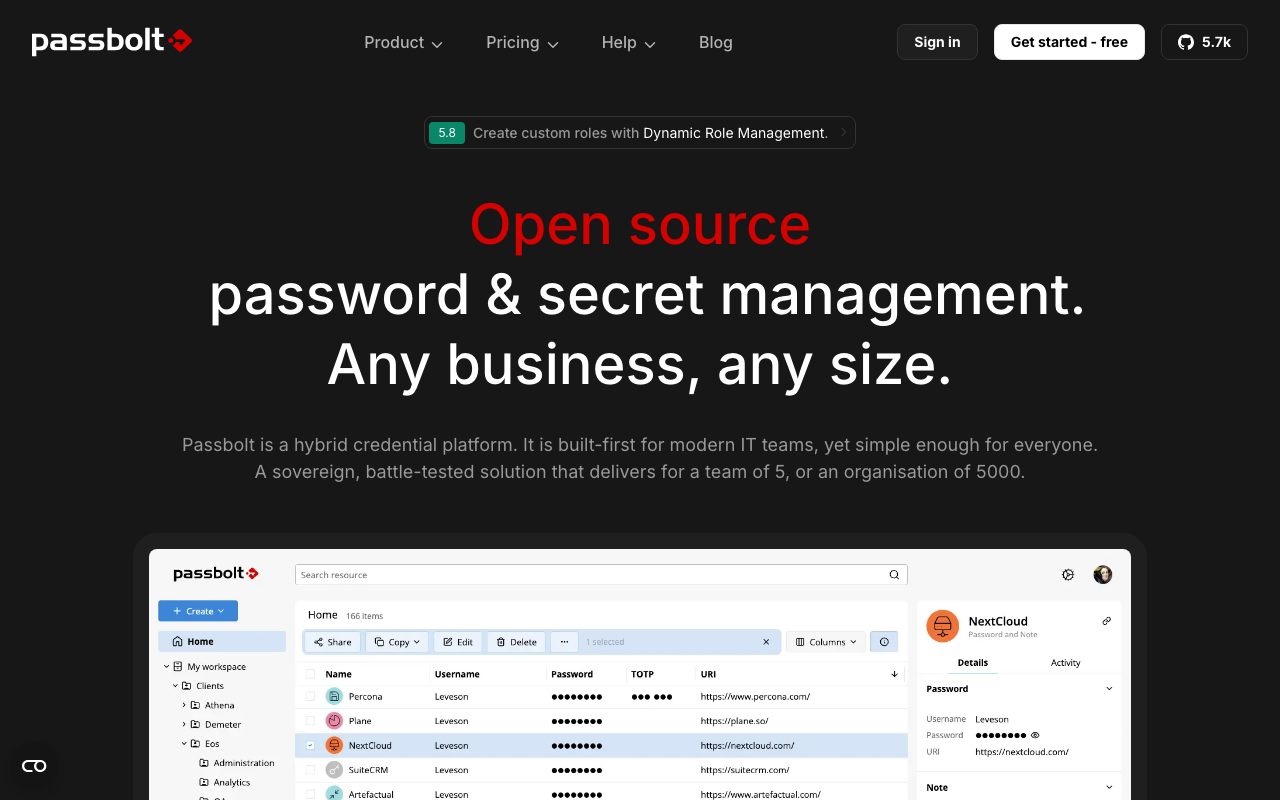This screenshot has width=1280, height=800.
Task: Uncheck the NextCloud row checkbox
Action: pos(310,745)
